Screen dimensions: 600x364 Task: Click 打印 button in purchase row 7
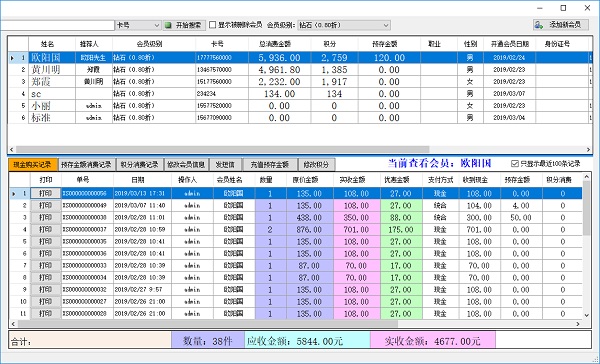coord(46,266)
